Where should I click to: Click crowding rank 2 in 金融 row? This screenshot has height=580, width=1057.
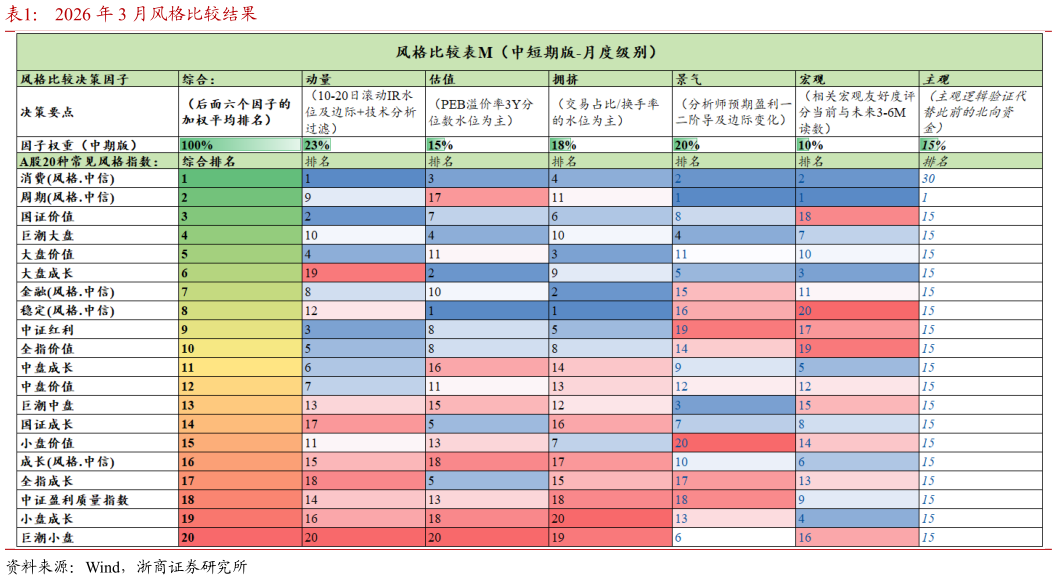click(611, 292)
